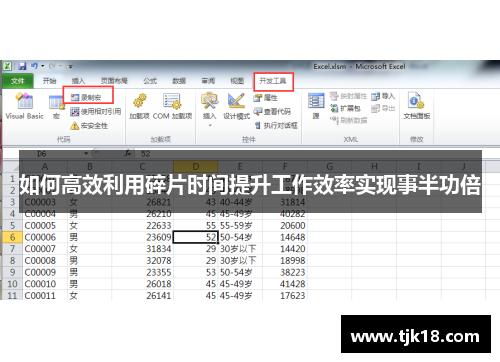This screenshot has width=500, height=362.
Task: Click cell containing C00008
Action: coord(45,261)
